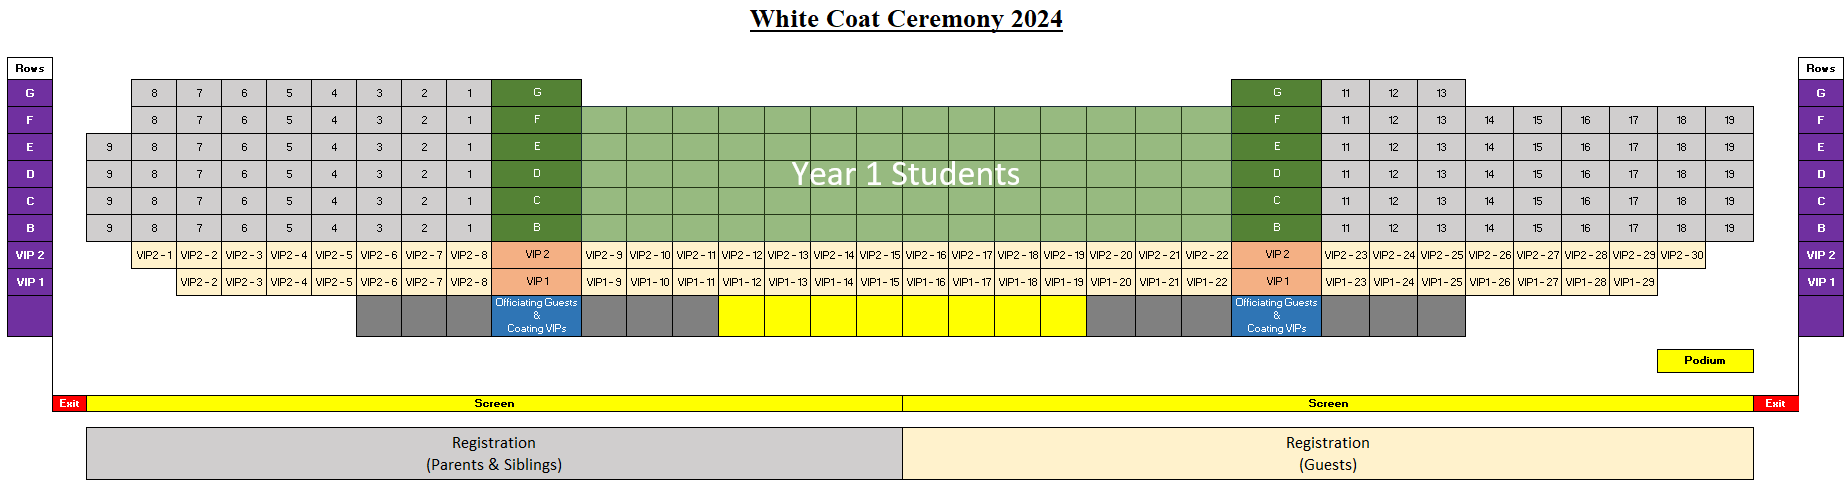Select seat VIP1-25
Image resolution: width=1848 pixels, height=486 pixels.
(x=1442, y=282)
